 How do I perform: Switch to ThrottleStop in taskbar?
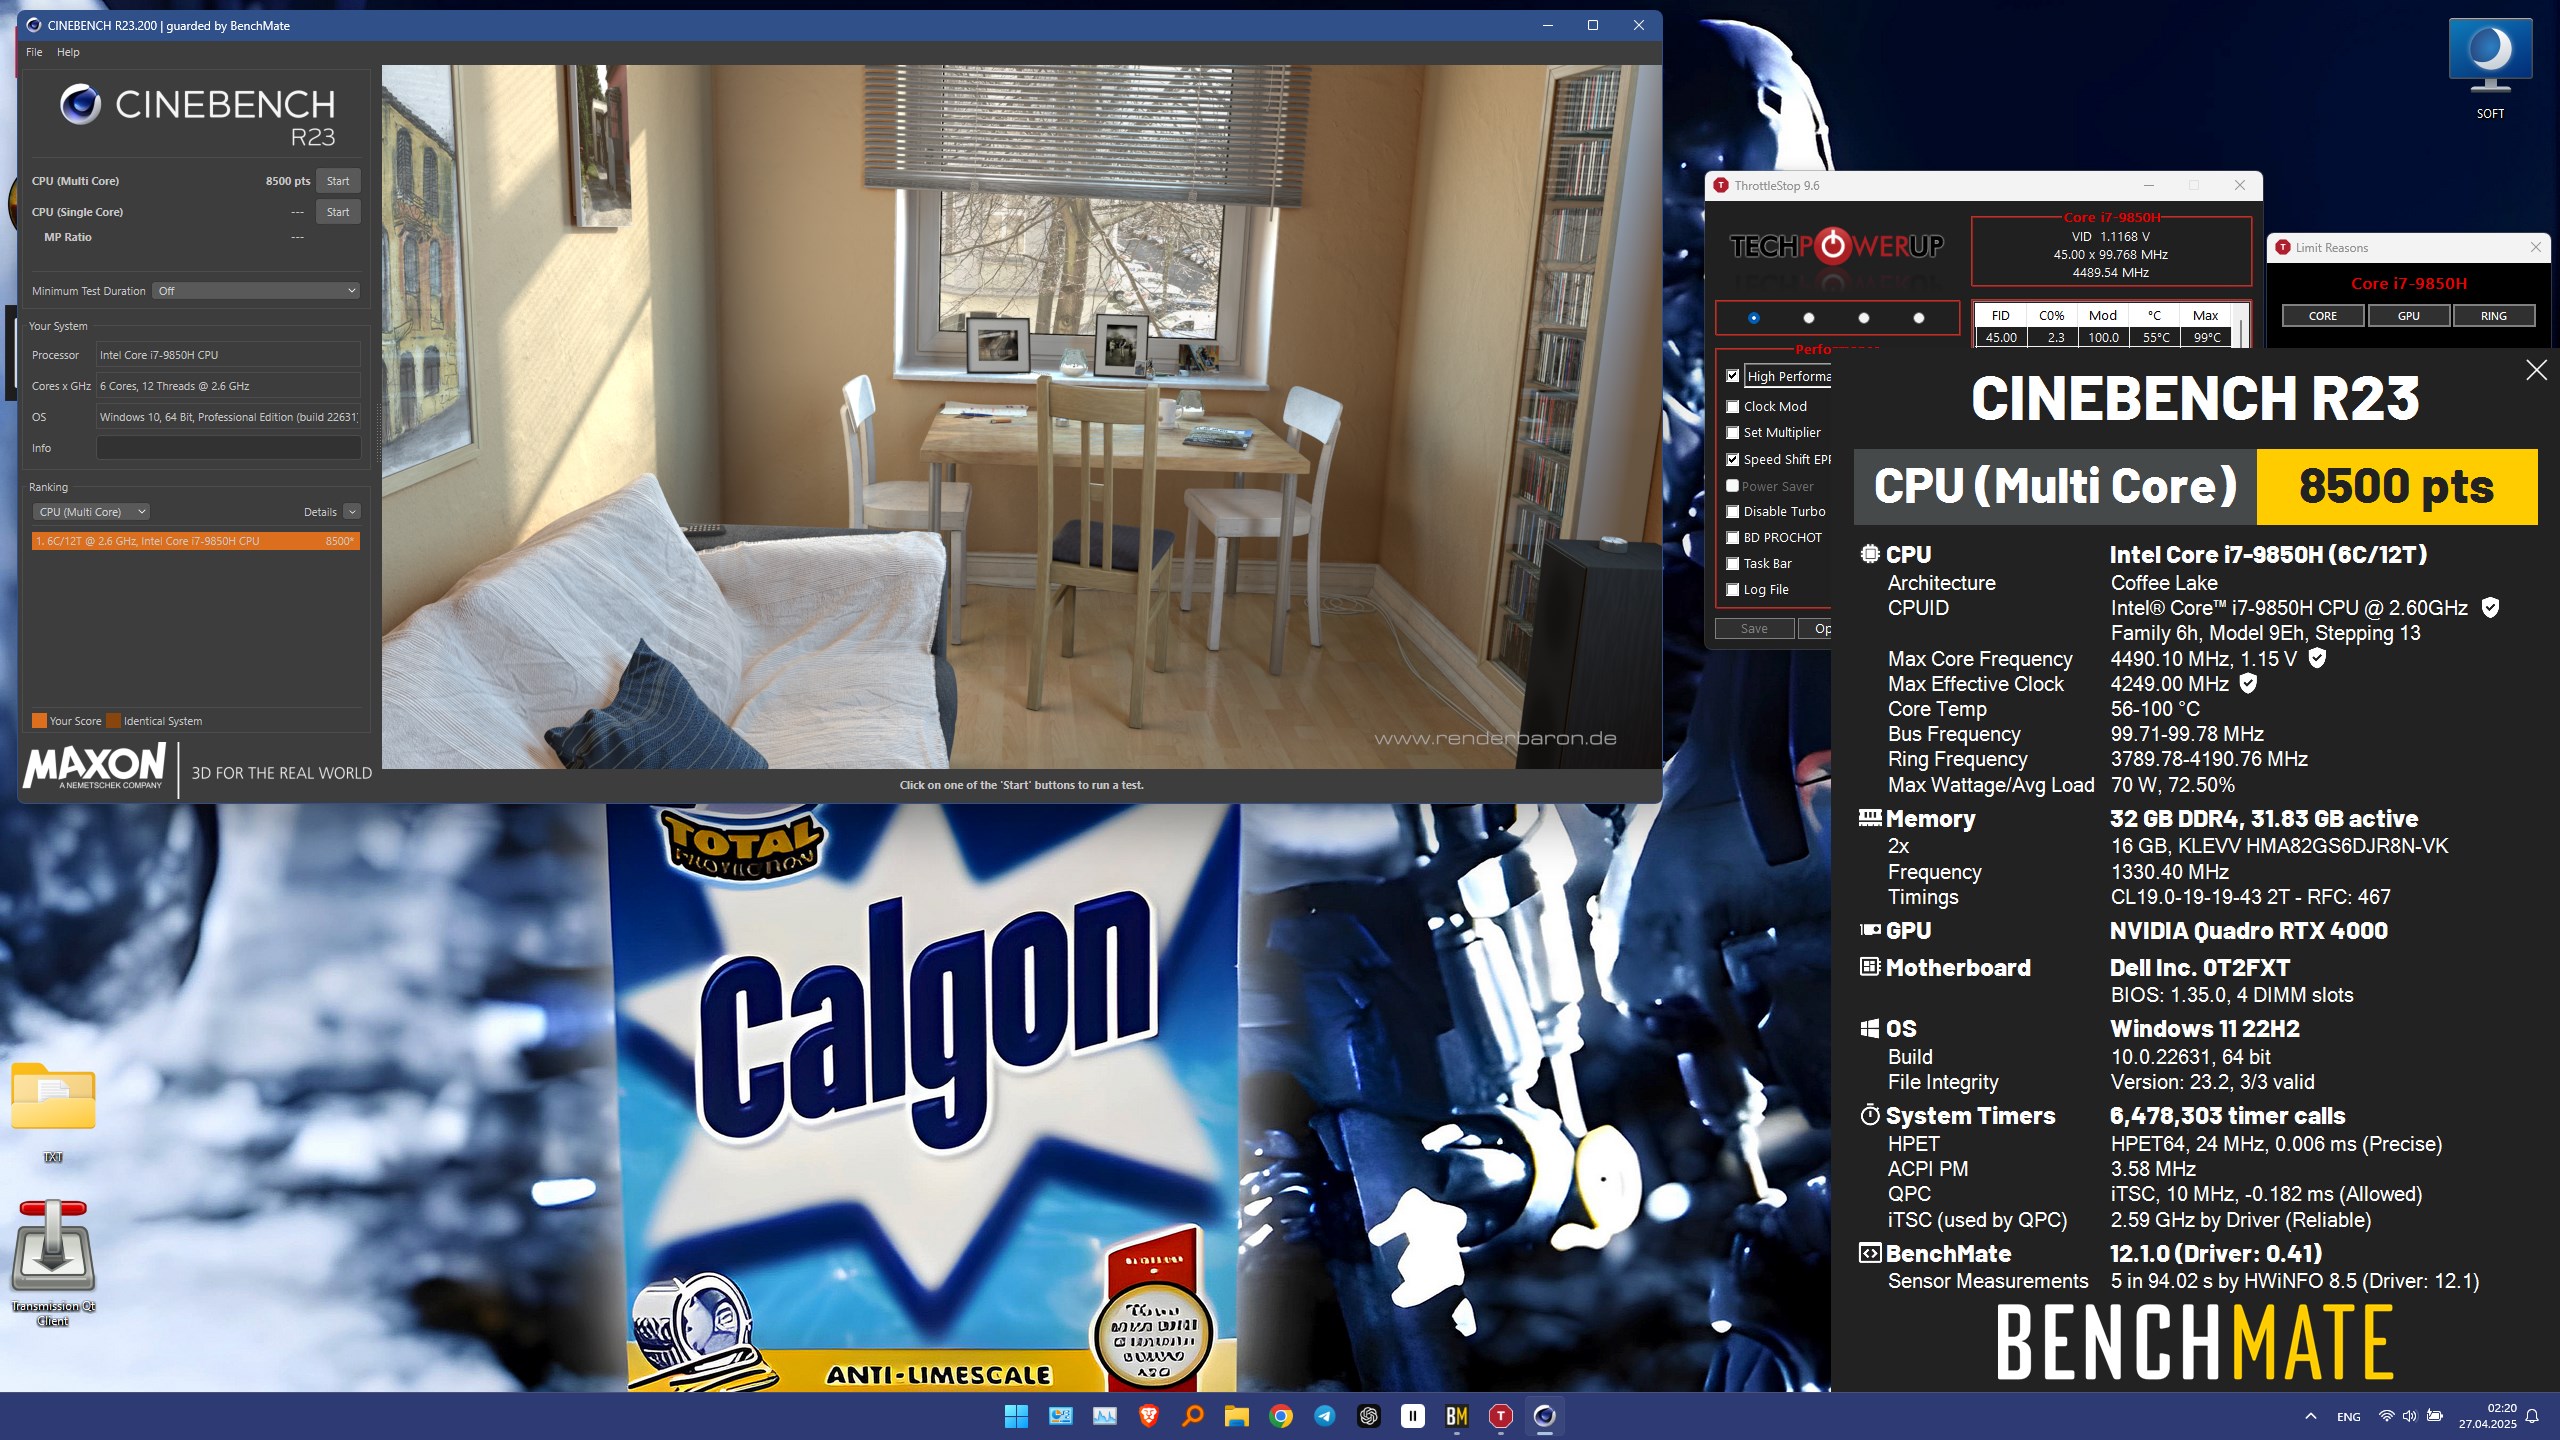pos(1500,1416)
